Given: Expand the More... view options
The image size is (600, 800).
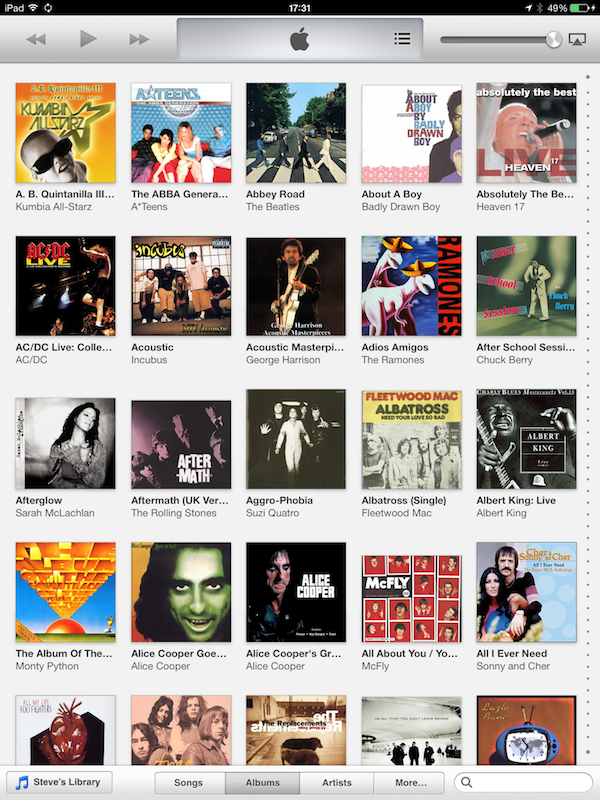Looking at the screenshot, I should click(411, 782).
